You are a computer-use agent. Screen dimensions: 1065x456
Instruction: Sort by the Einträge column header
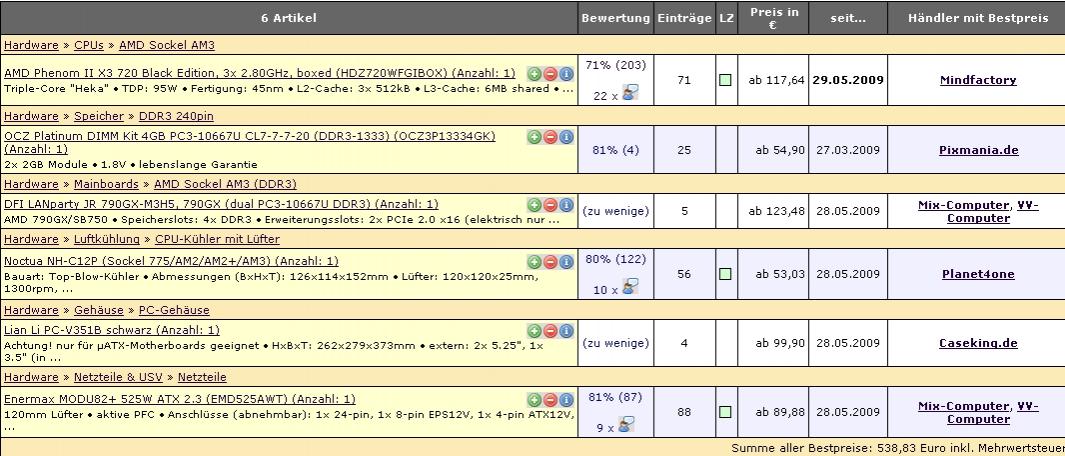[x=684, y=18]
